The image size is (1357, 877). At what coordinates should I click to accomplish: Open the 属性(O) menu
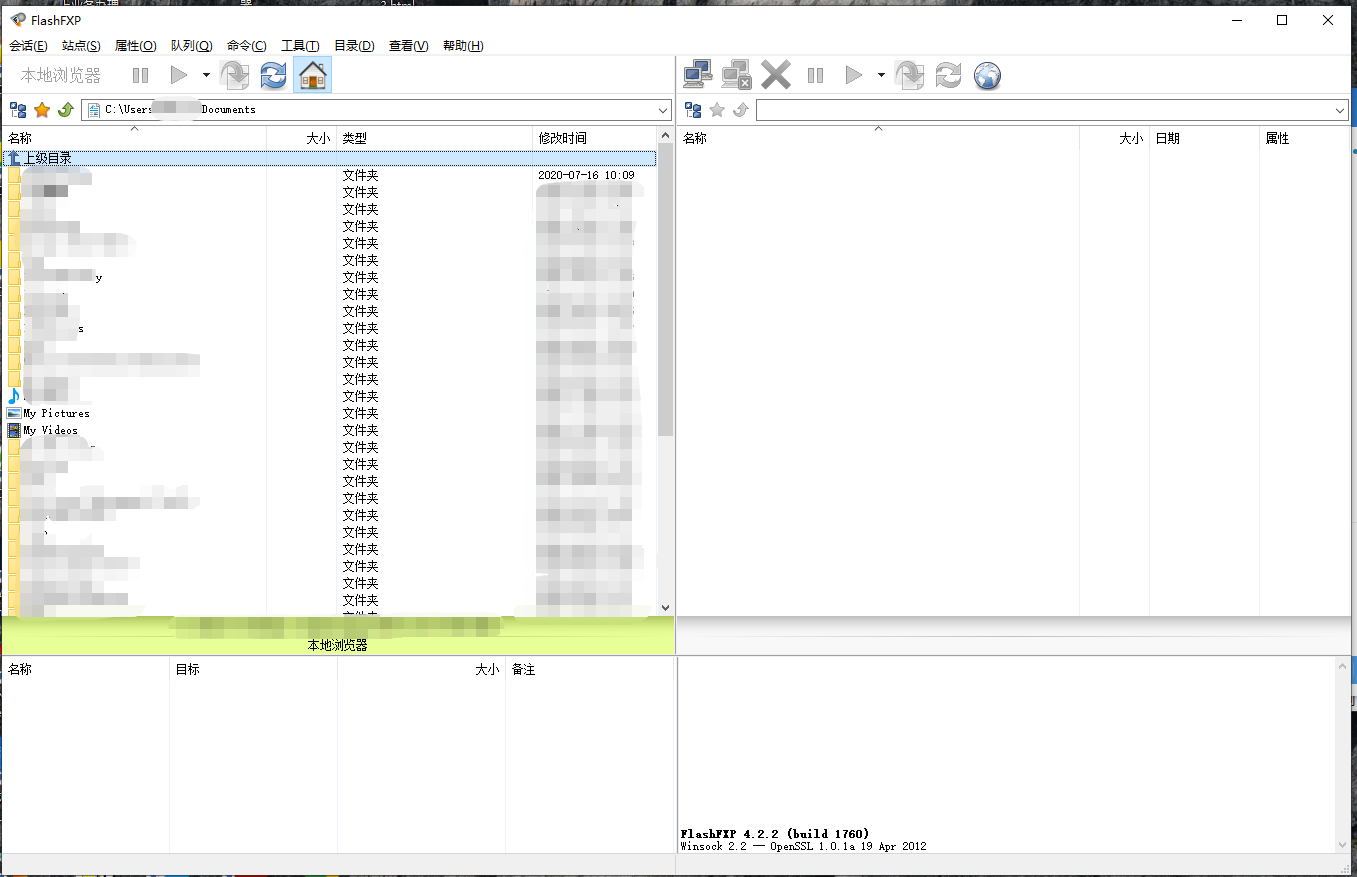(x=136, y=46)
